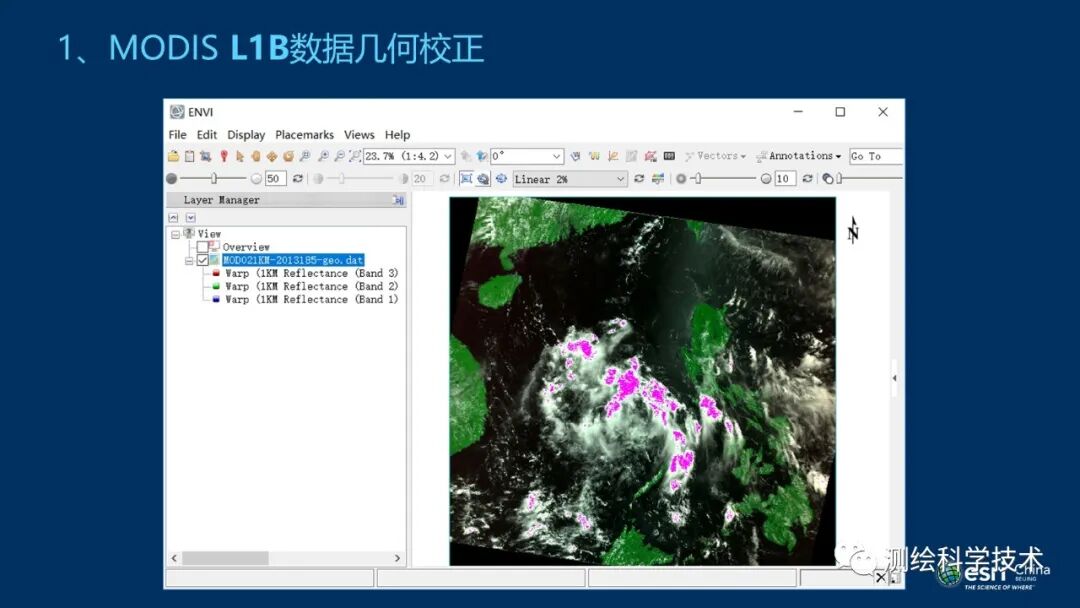Image resolution: width=1080 pixels, height=608 pixels.
Task: Select the Rotate view tool
Action: click(288, 156)
